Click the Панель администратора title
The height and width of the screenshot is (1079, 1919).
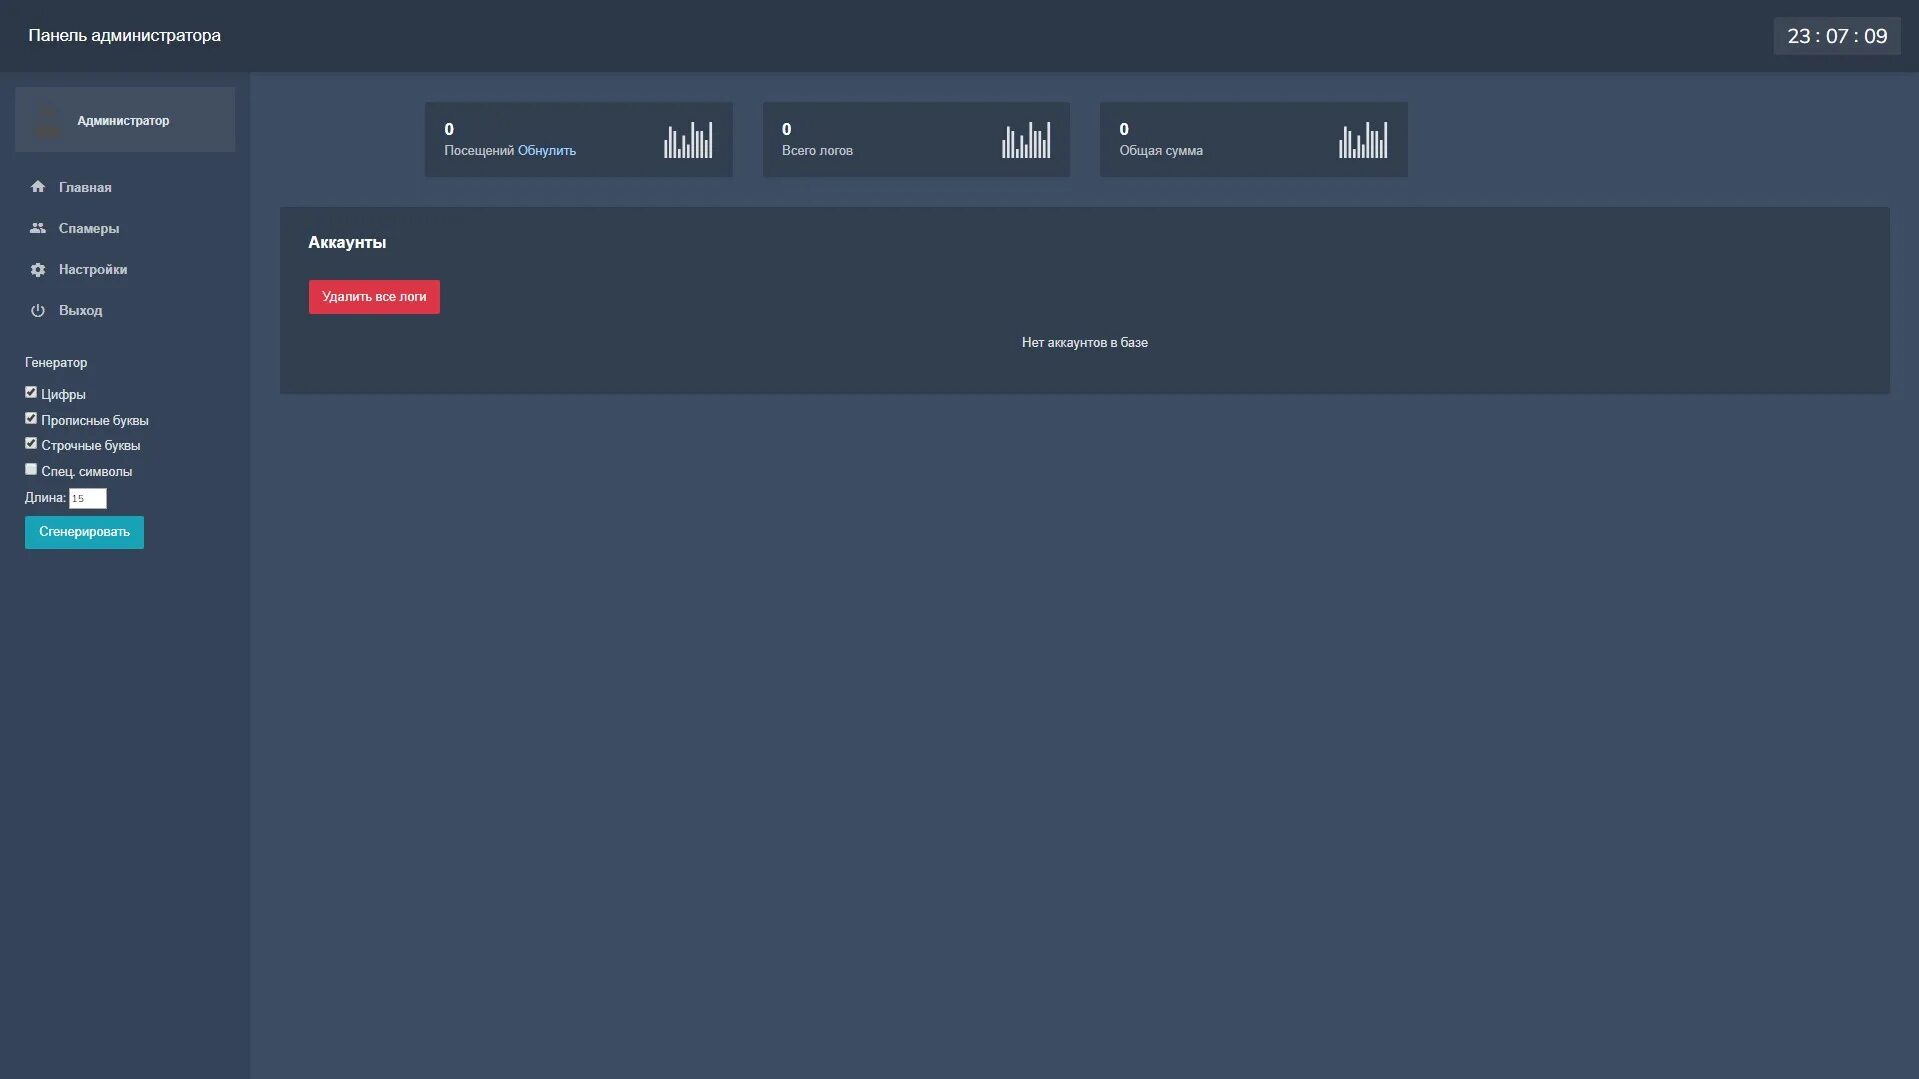point(125,36)
